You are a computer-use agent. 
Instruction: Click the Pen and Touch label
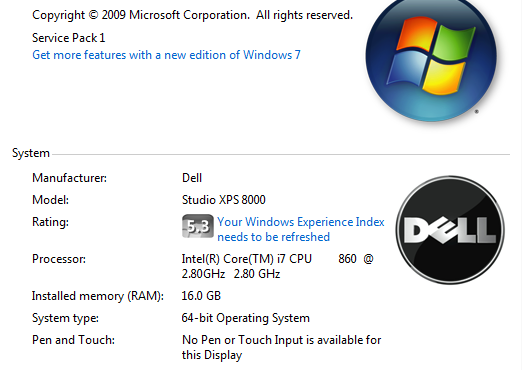(x=73, y=340)
